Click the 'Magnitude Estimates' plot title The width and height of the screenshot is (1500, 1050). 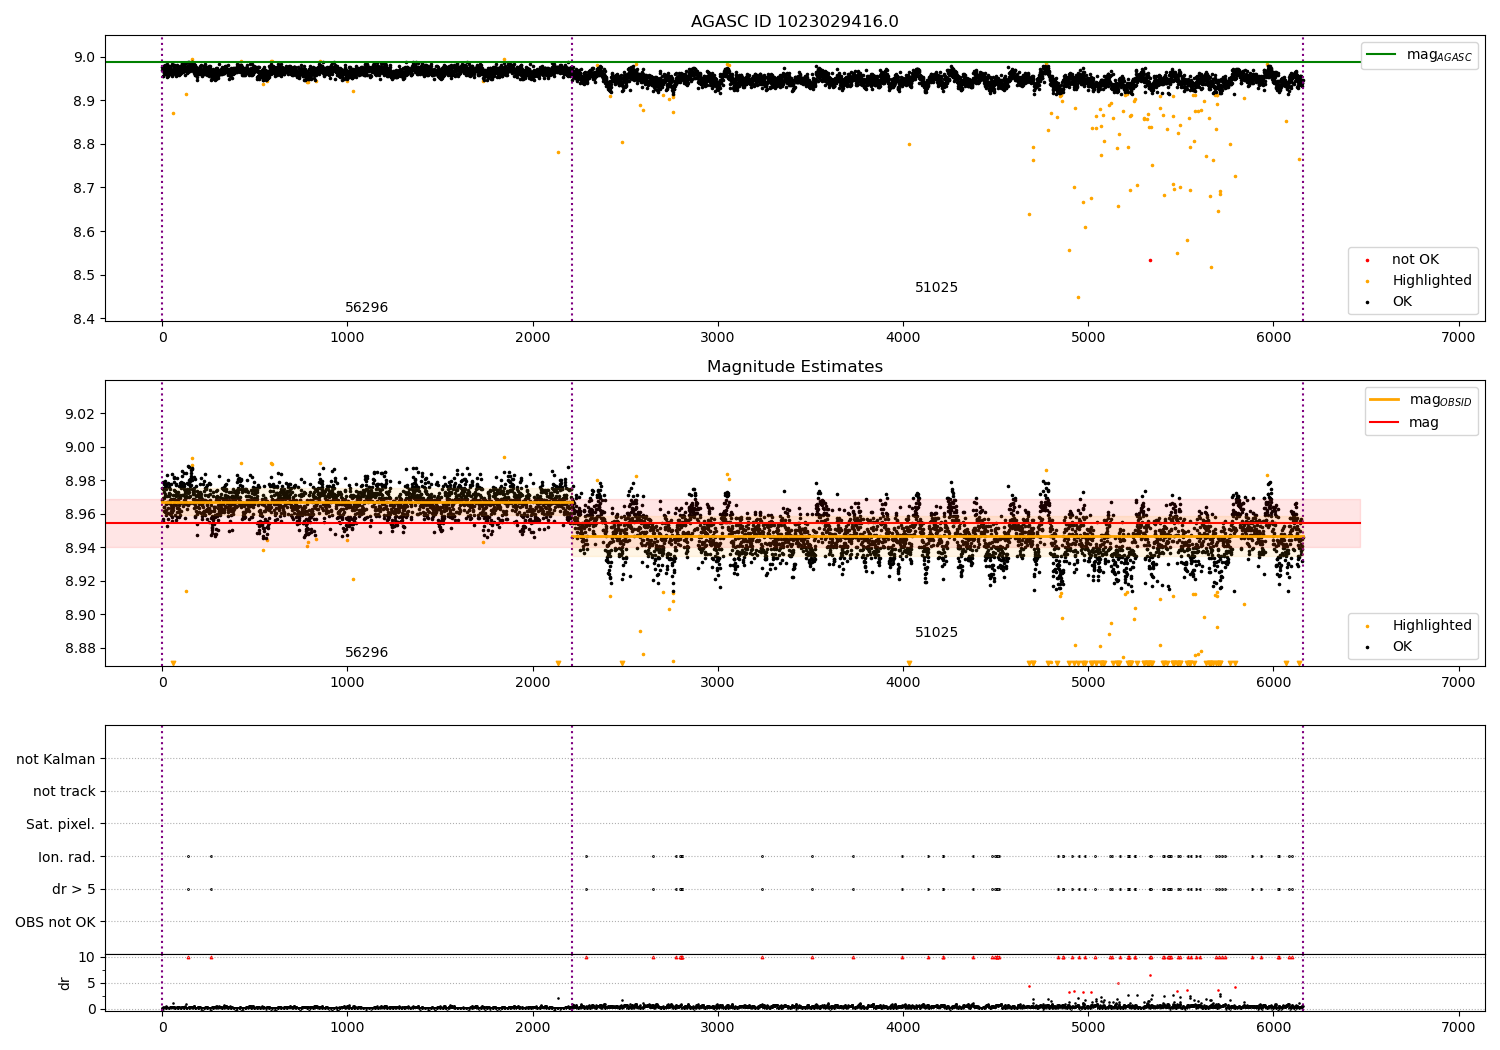[x=794, y=367]
